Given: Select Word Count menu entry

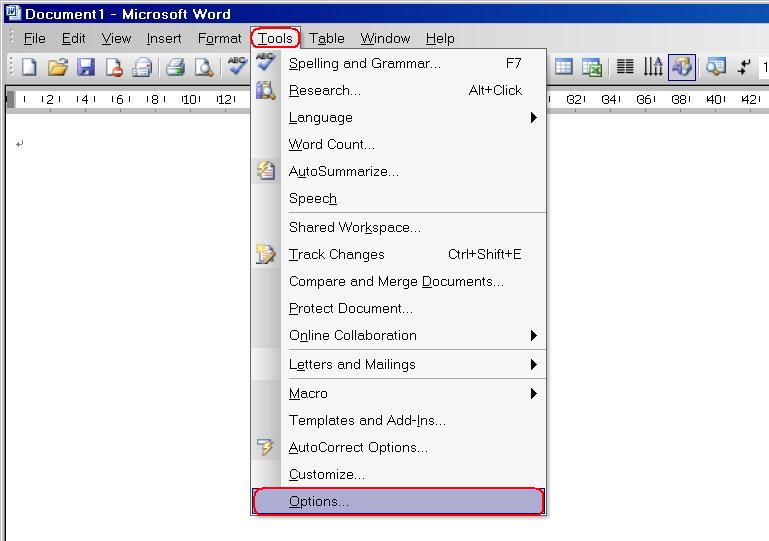Looking at the screenshot, I should 398,144.
